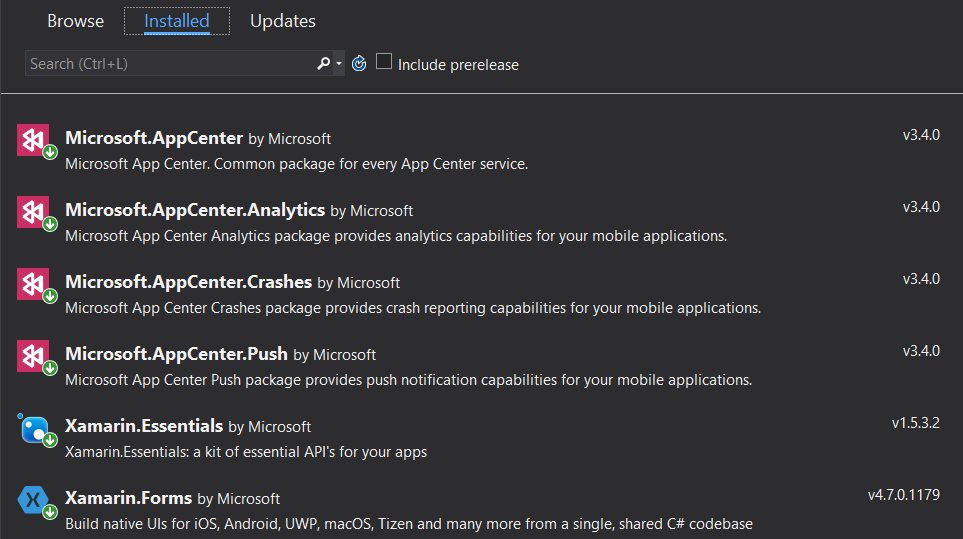Viewport: 963px width, 539px height.
Task: Open the search options dropdown arrow
Action: (x=338, y=63)
